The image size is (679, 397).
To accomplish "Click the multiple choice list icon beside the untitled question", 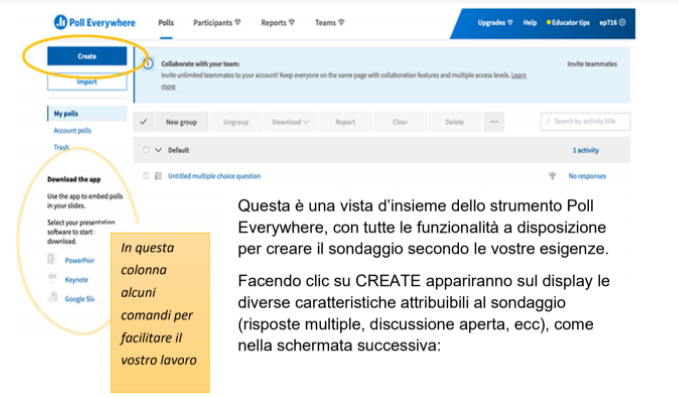I will click(158, 176).
